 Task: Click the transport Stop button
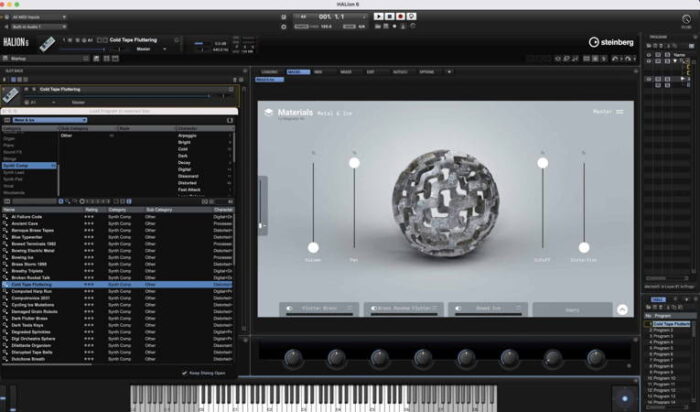pyautogui.click(x=390, y=16)
